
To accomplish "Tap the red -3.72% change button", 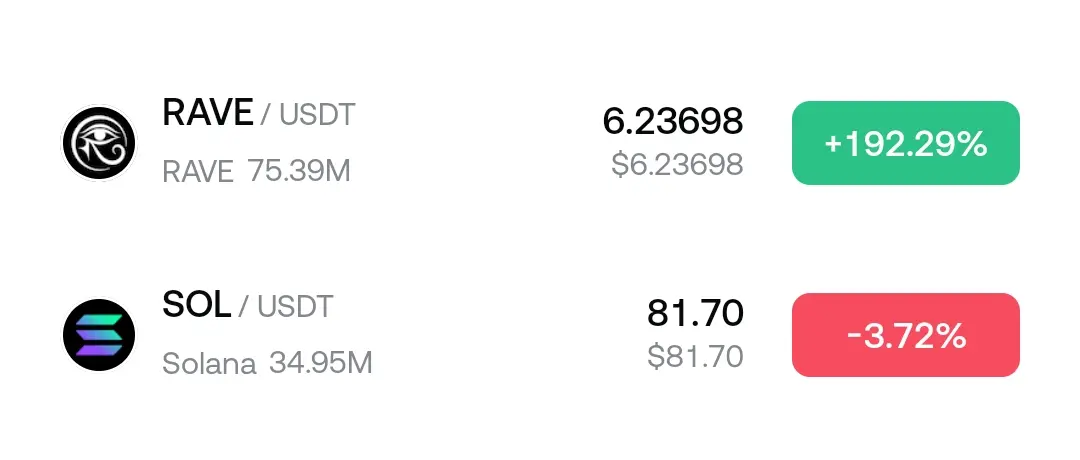I will pyautogui.click(x=905, y=335).
